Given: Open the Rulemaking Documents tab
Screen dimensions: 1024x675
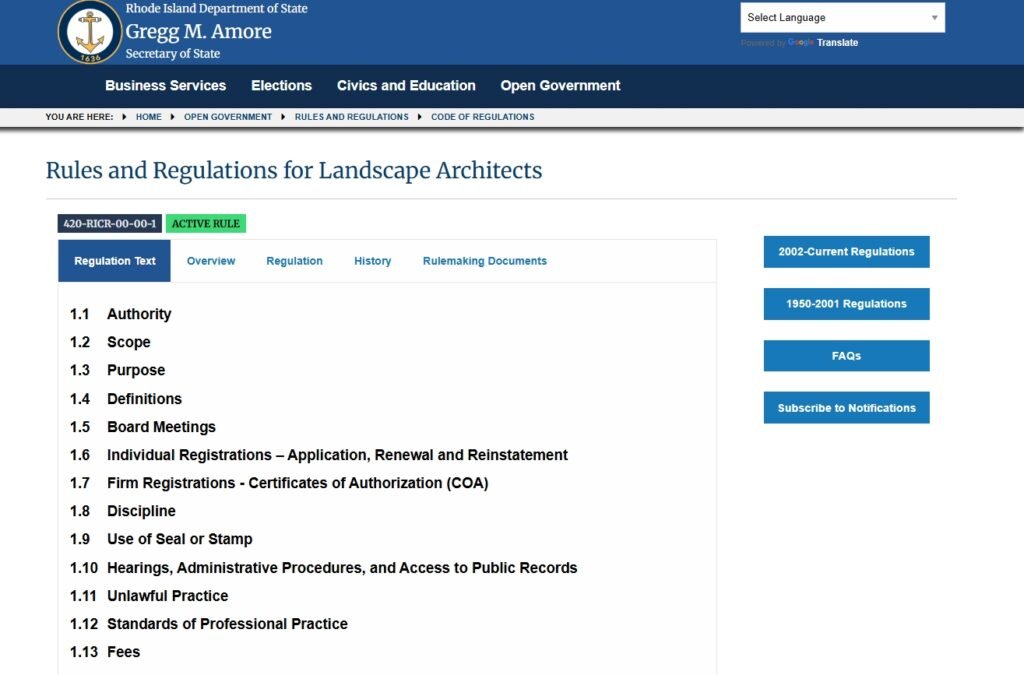Looking at the screenshot, I should pyautogui.click(x=484, y=260).
